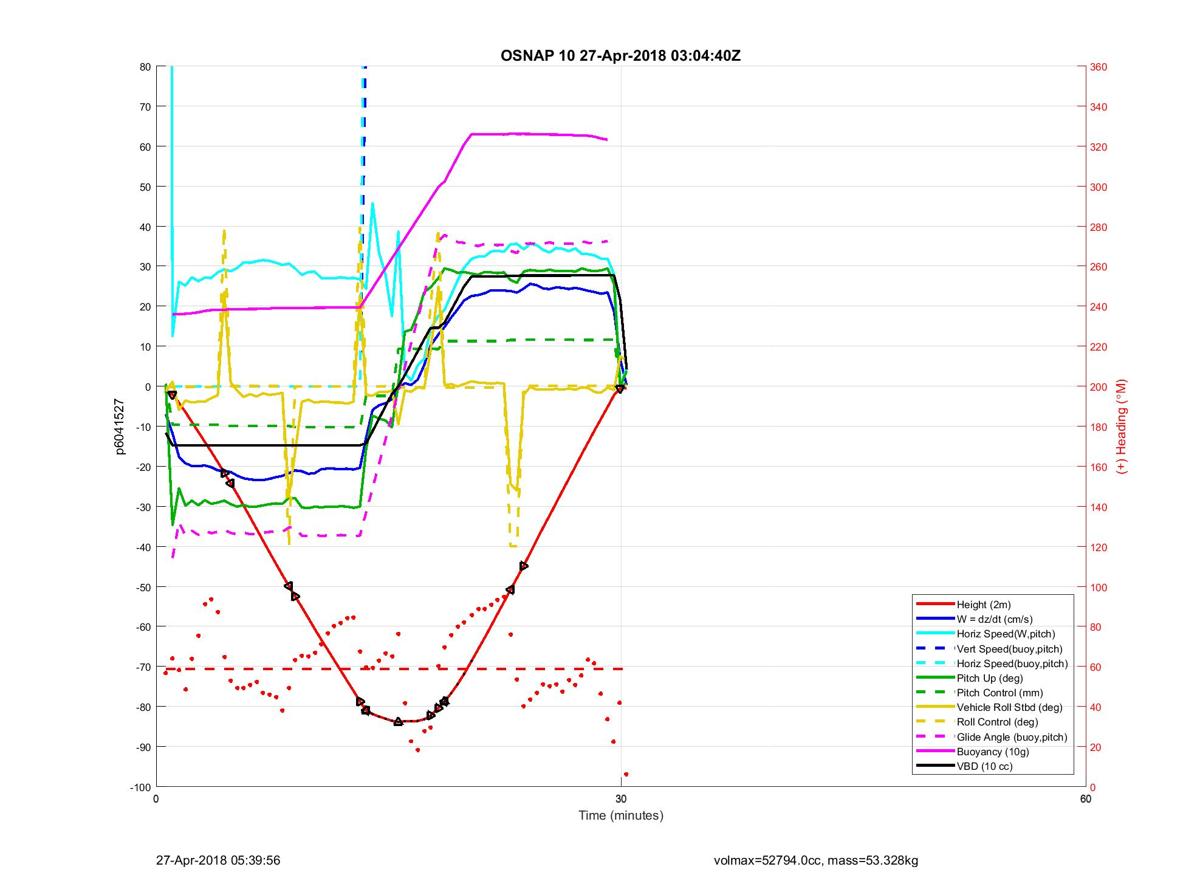The width and height of the screenshot is (1200, 885).
Task: Click the (+) Heading (°M) right axis label
Action: 1122,427
